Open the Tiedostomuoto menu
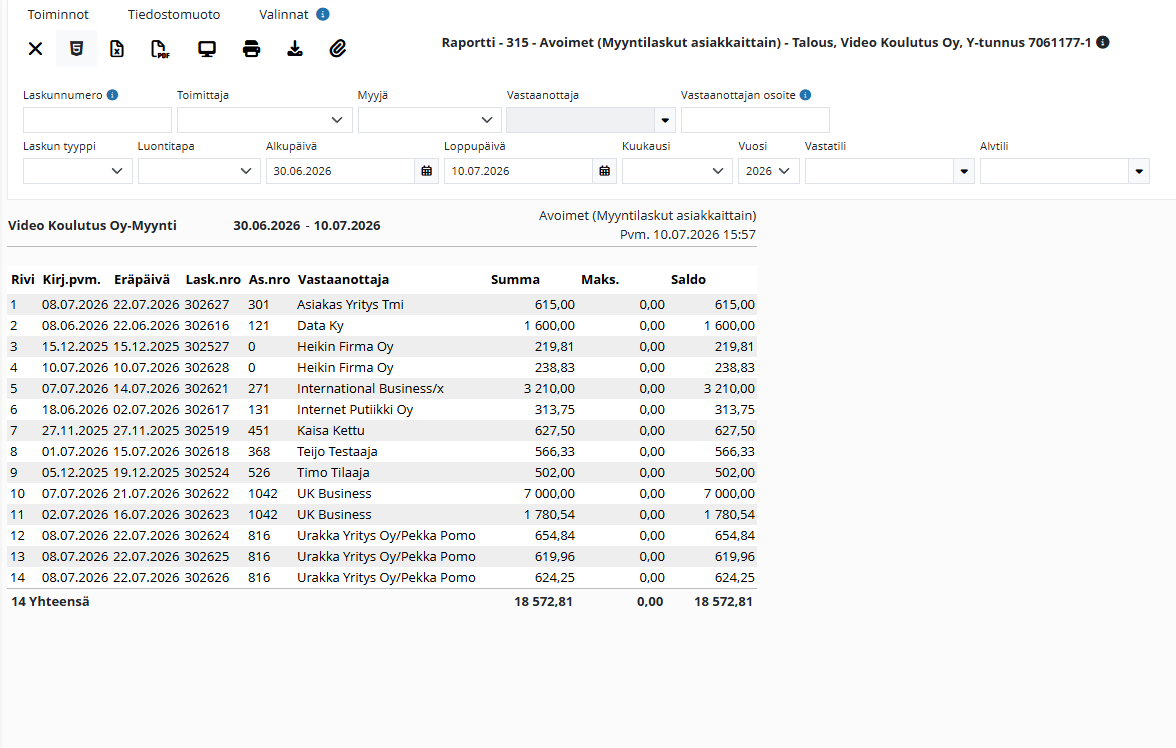The height and width of the screenshot is (748, 1176). click(174, 14)
